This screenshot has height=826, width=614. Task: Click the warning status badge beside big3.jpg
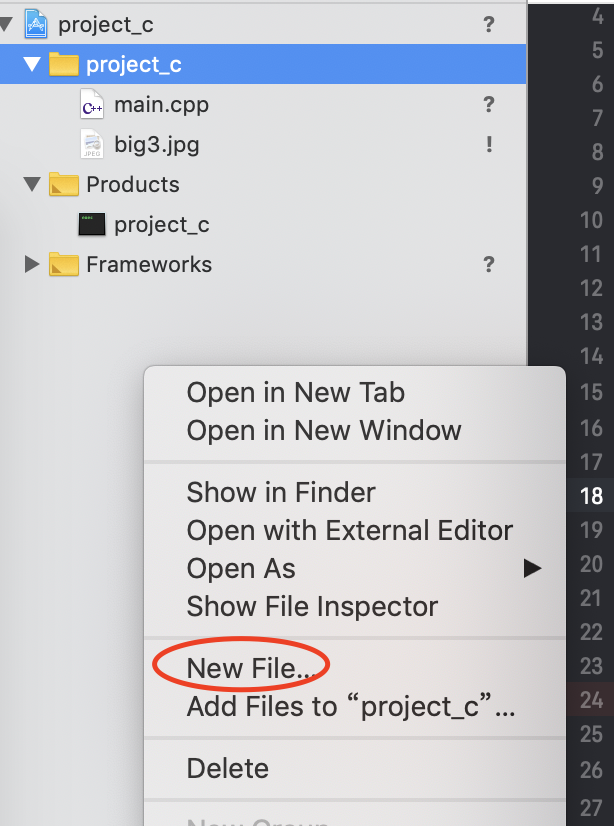coord(489,145)
